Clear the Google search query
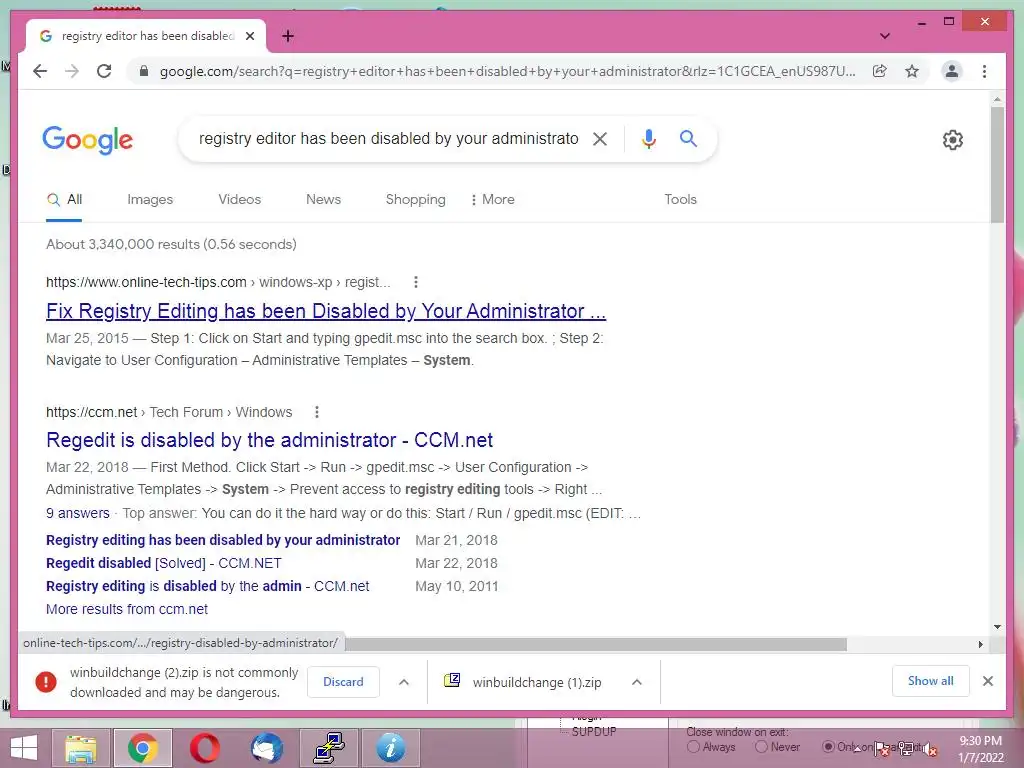 tap(600, 138)
